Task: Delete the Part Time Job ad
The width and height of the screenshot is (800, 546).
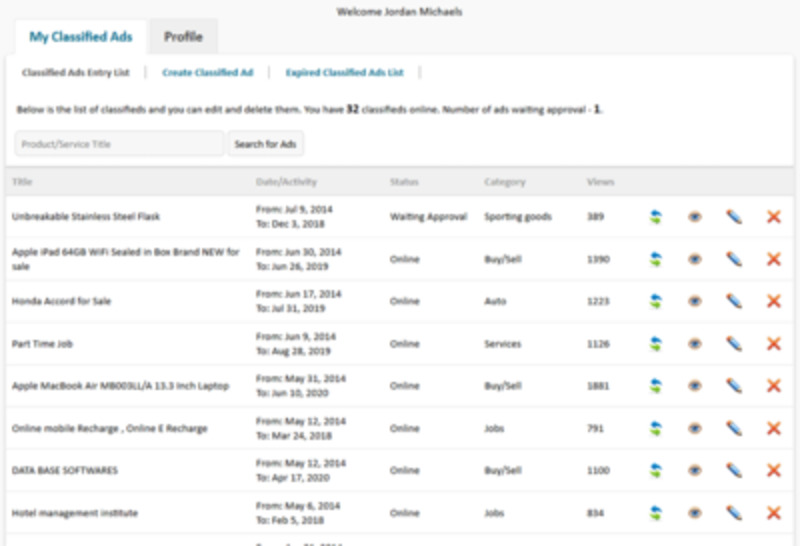Action: [x=774, y=344]
